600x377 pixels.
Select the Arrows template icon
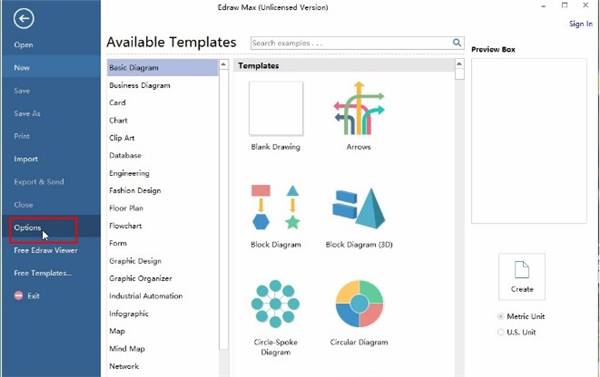359,108
